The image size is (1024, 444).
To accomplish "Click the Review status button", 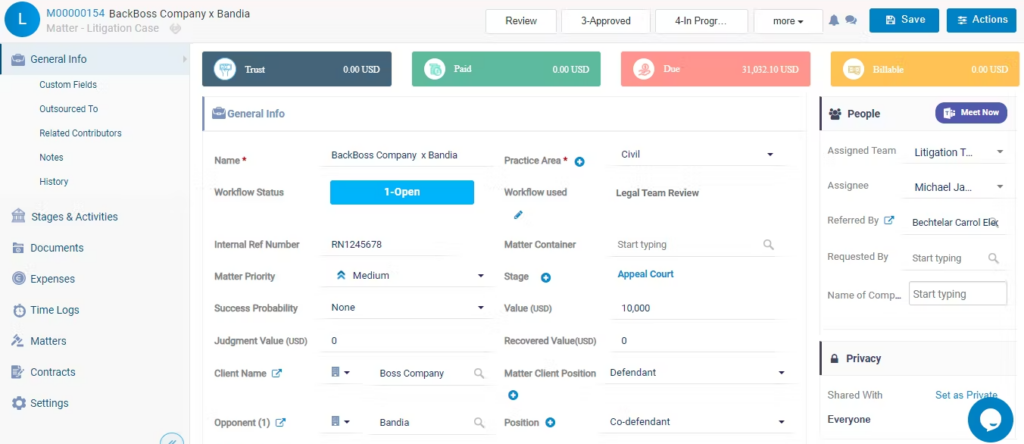I will coord(521,21).
